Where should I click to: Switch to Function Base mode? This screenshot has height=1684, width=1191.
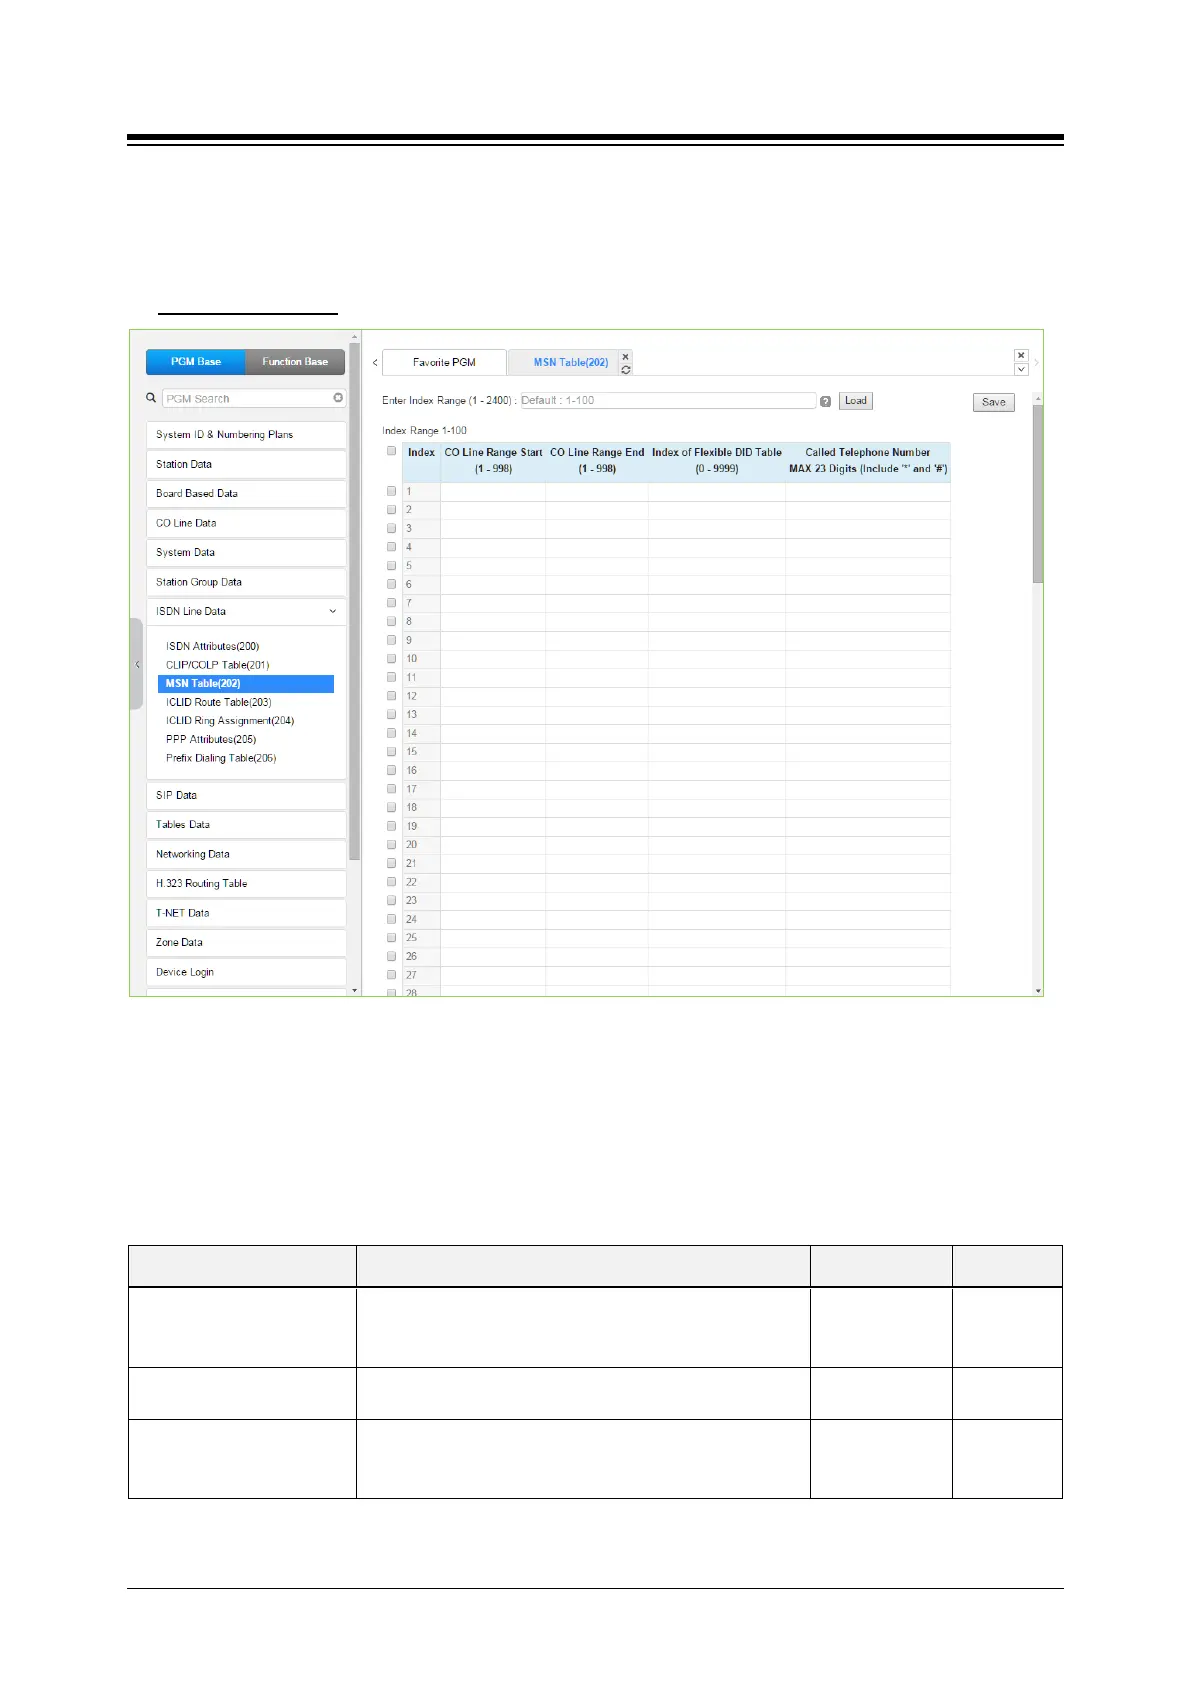(295, 362)
